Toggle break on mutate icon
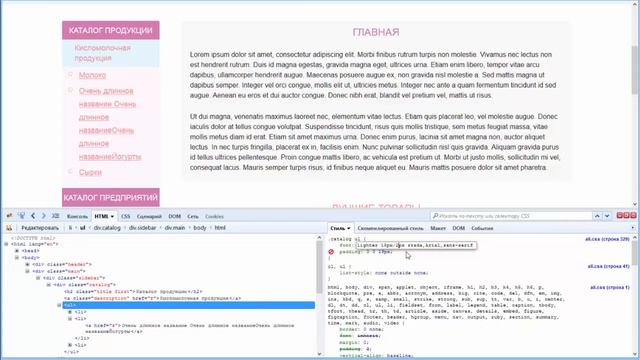Screen dimensions: 640x360 click(9, 228)
